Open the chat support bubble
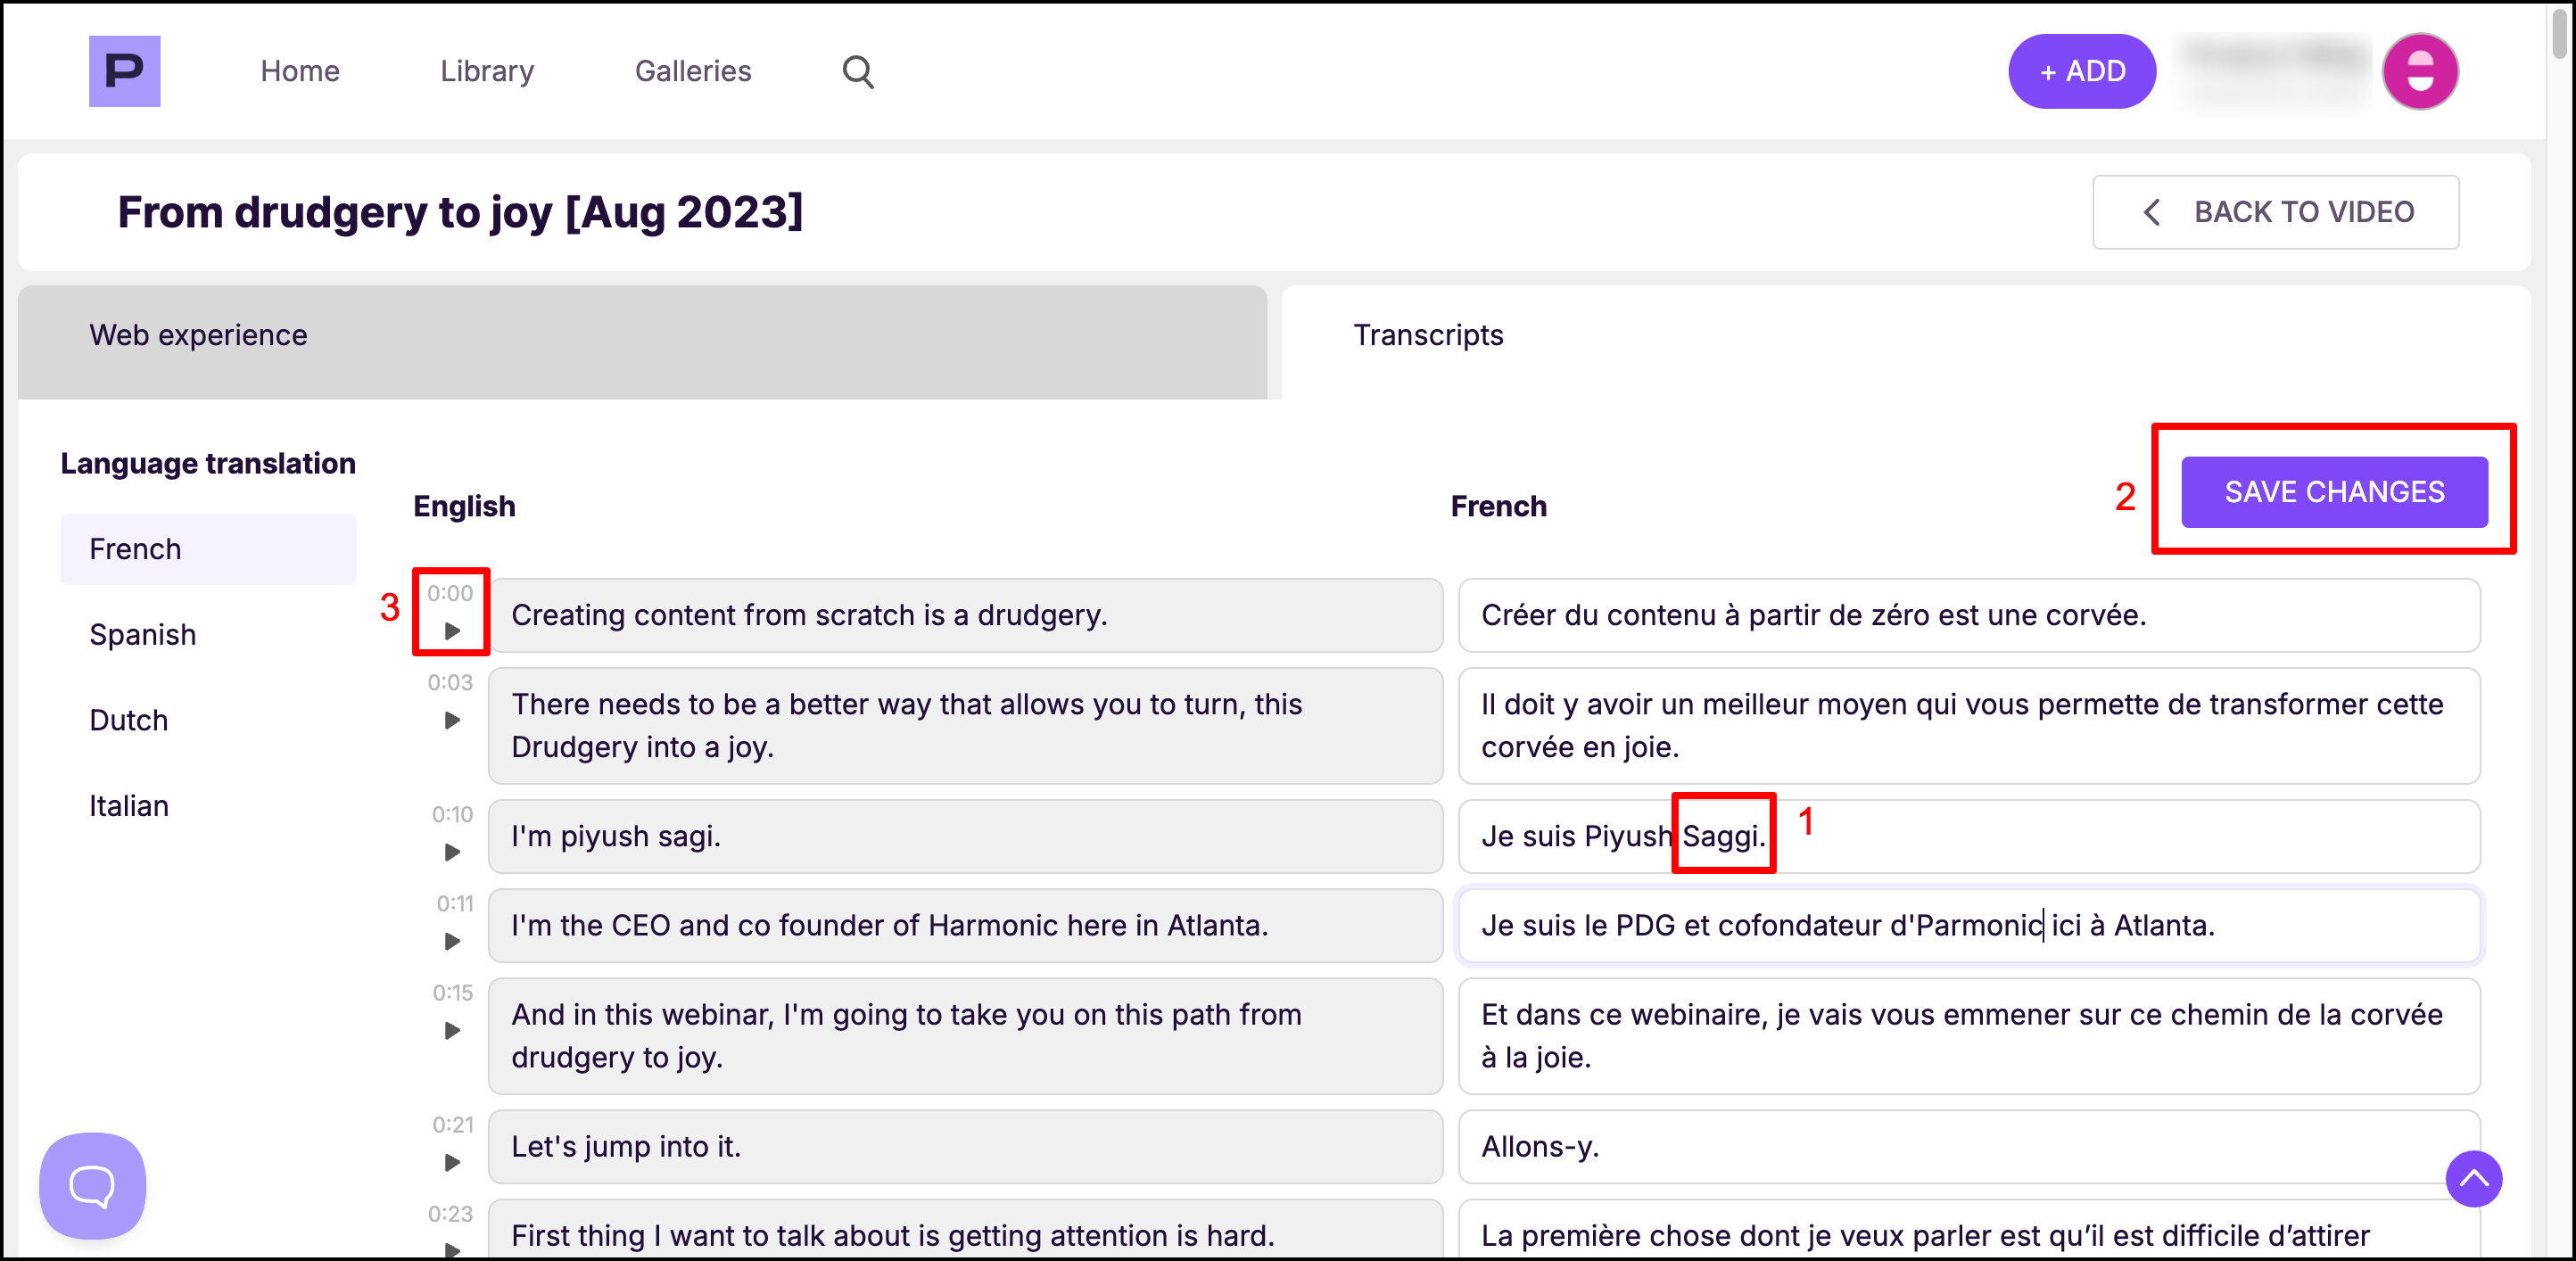This screenshot has width=2576, height=1261. coord(92,1185)
